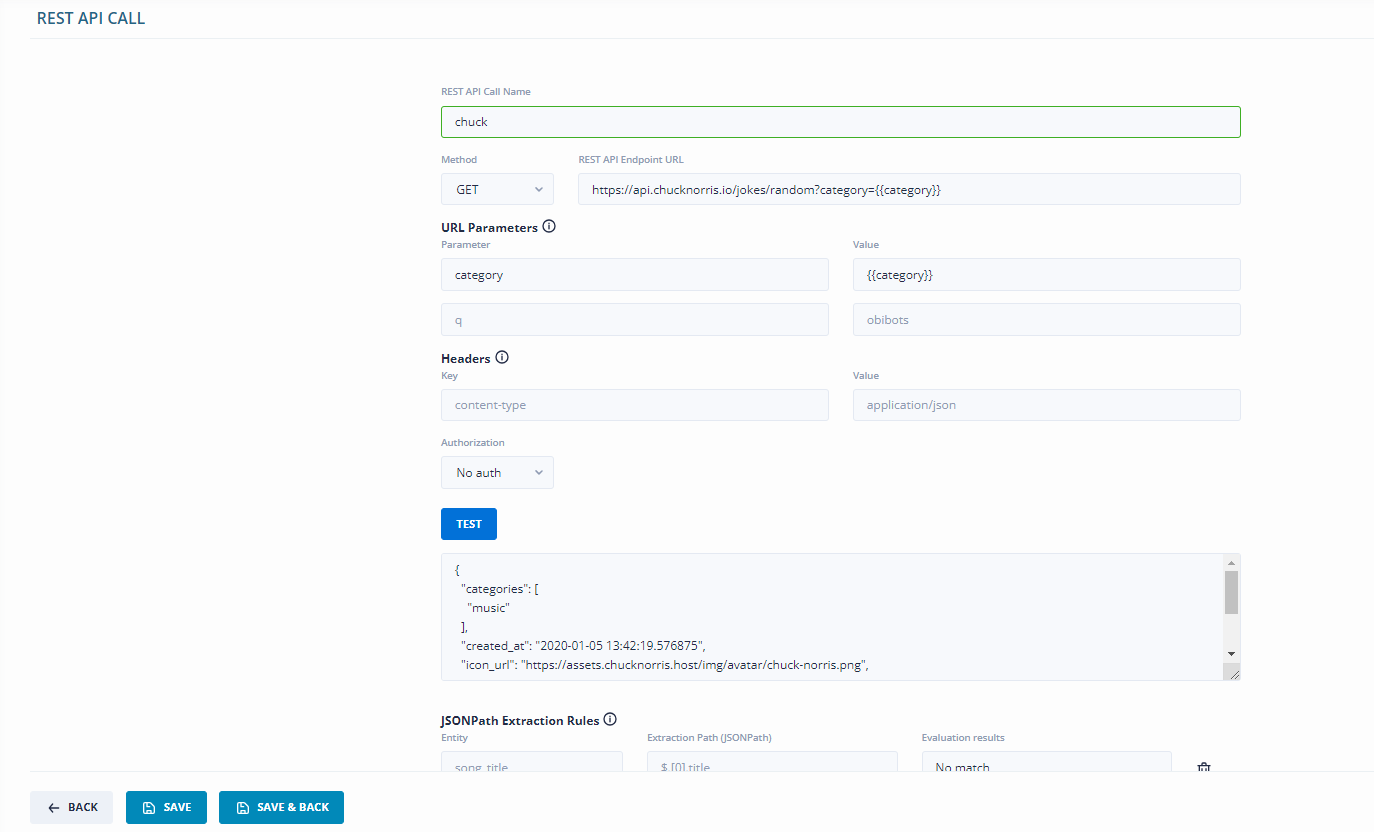
Task: Click the Headers info icon
Action: point(502,357)
